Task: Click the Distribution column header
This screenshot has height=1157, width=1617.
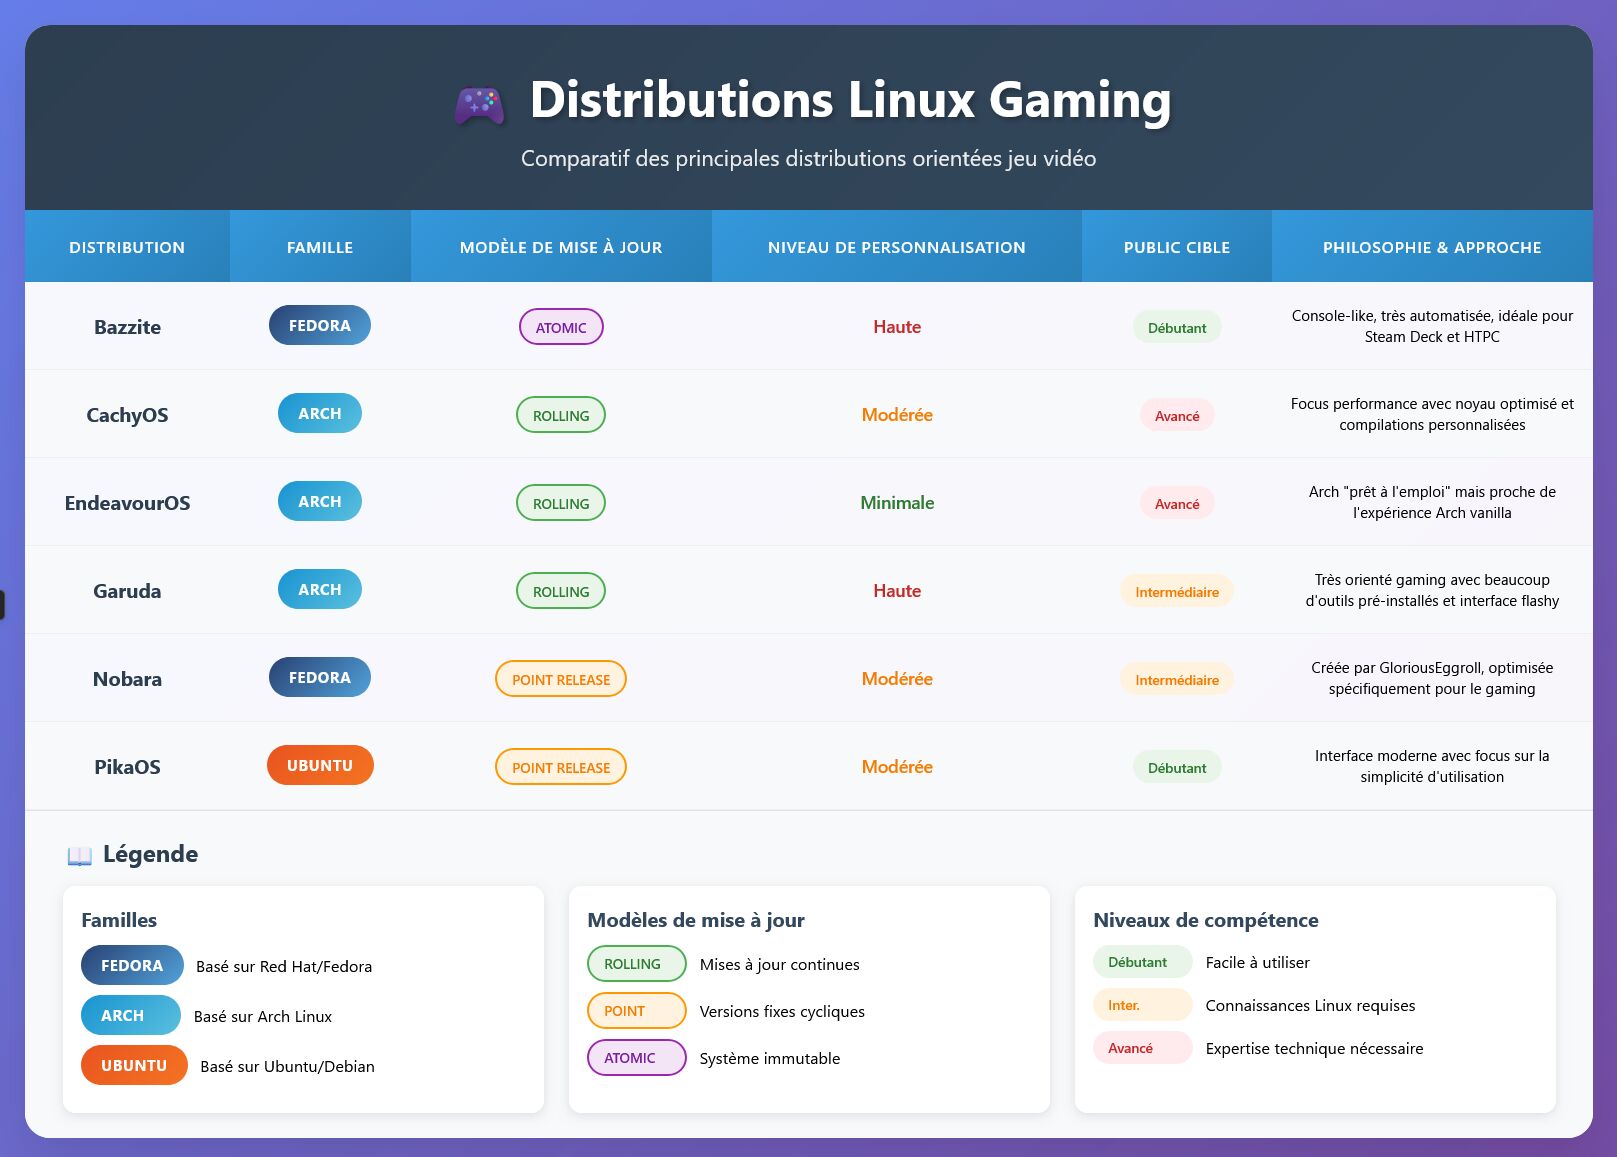Action: pyautogui.click(x=127, y=247)
